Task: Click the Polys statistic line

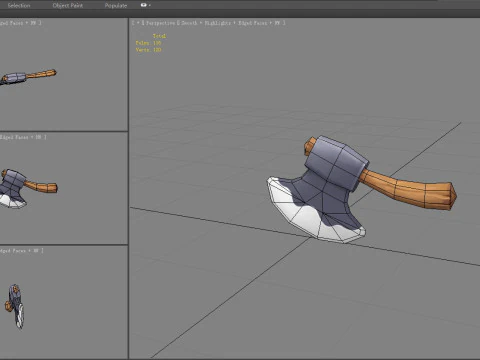Action: coord(148,43)
